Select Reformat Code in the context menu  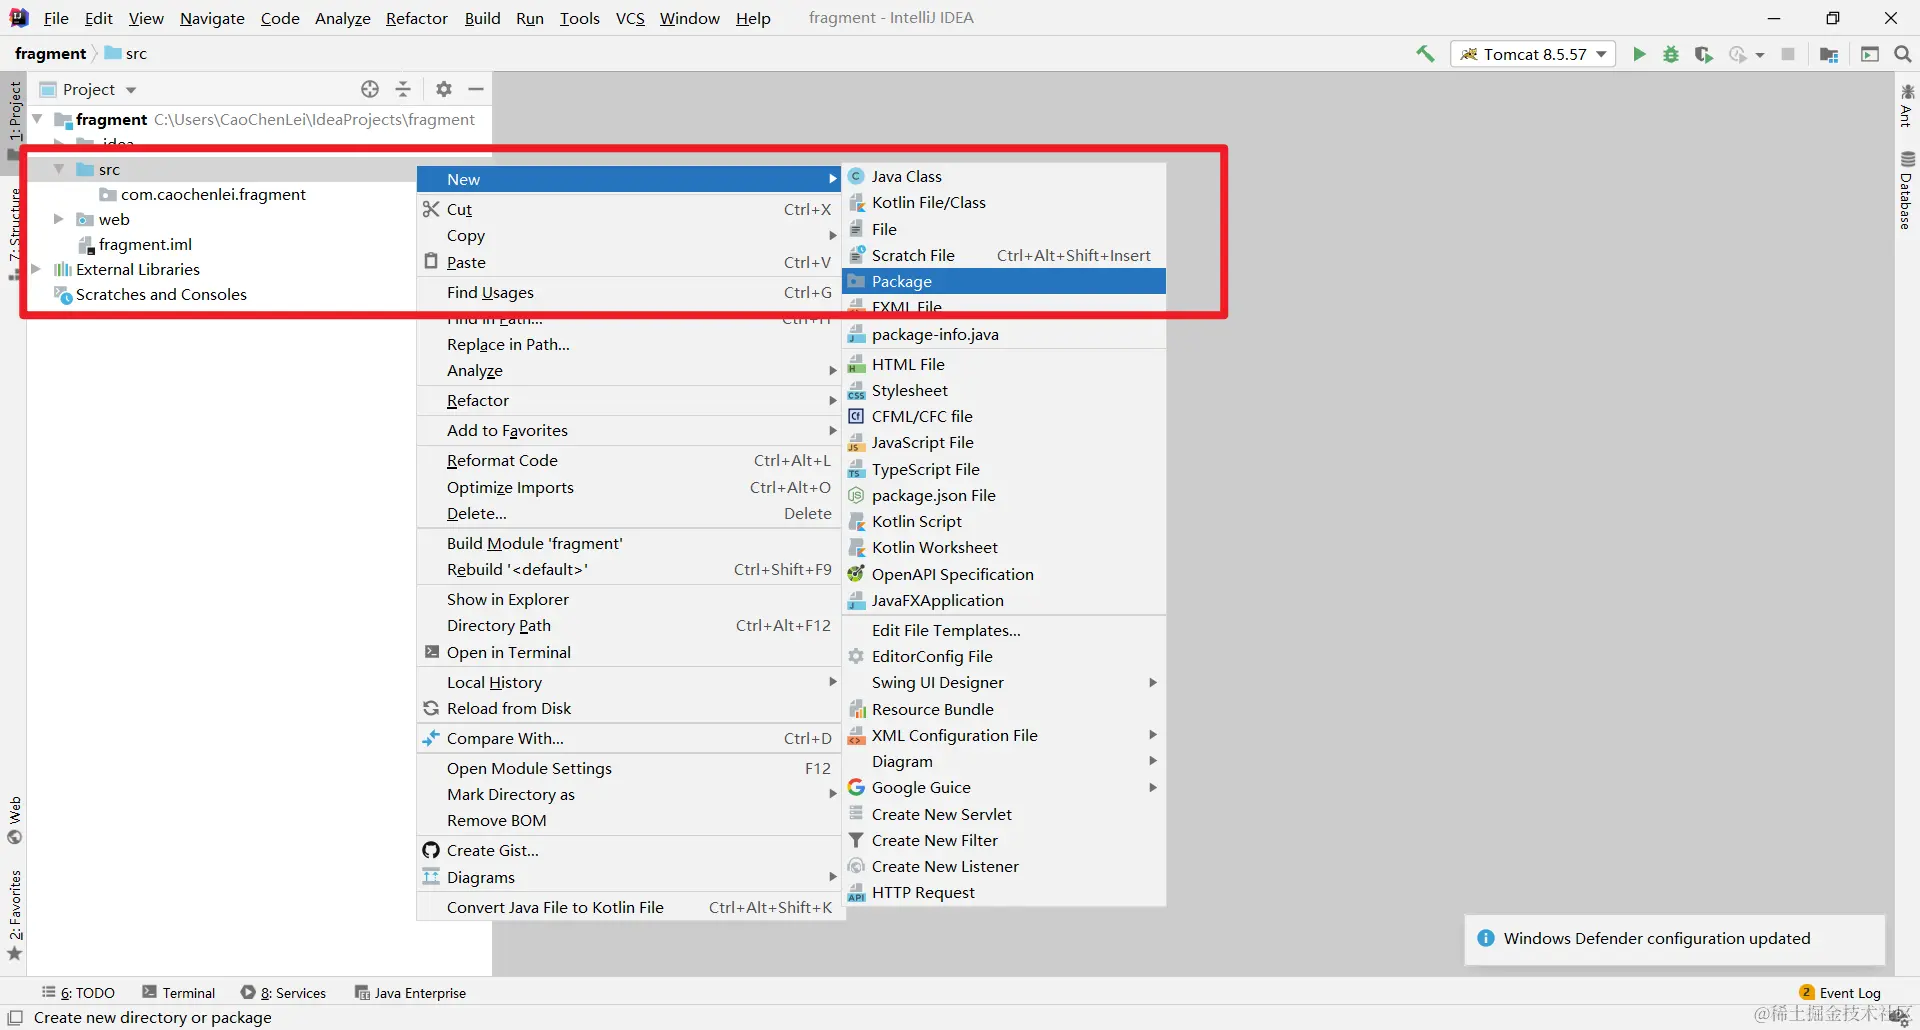[629, 460]
